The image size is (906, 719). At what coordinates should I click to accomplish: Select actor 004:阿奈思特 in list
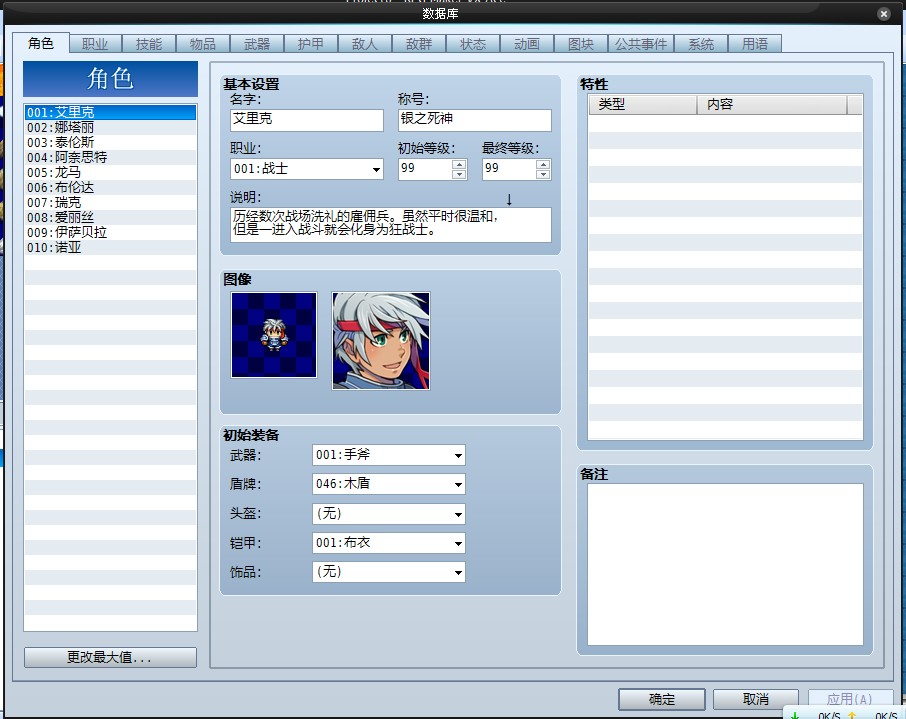tap(110, 157)
